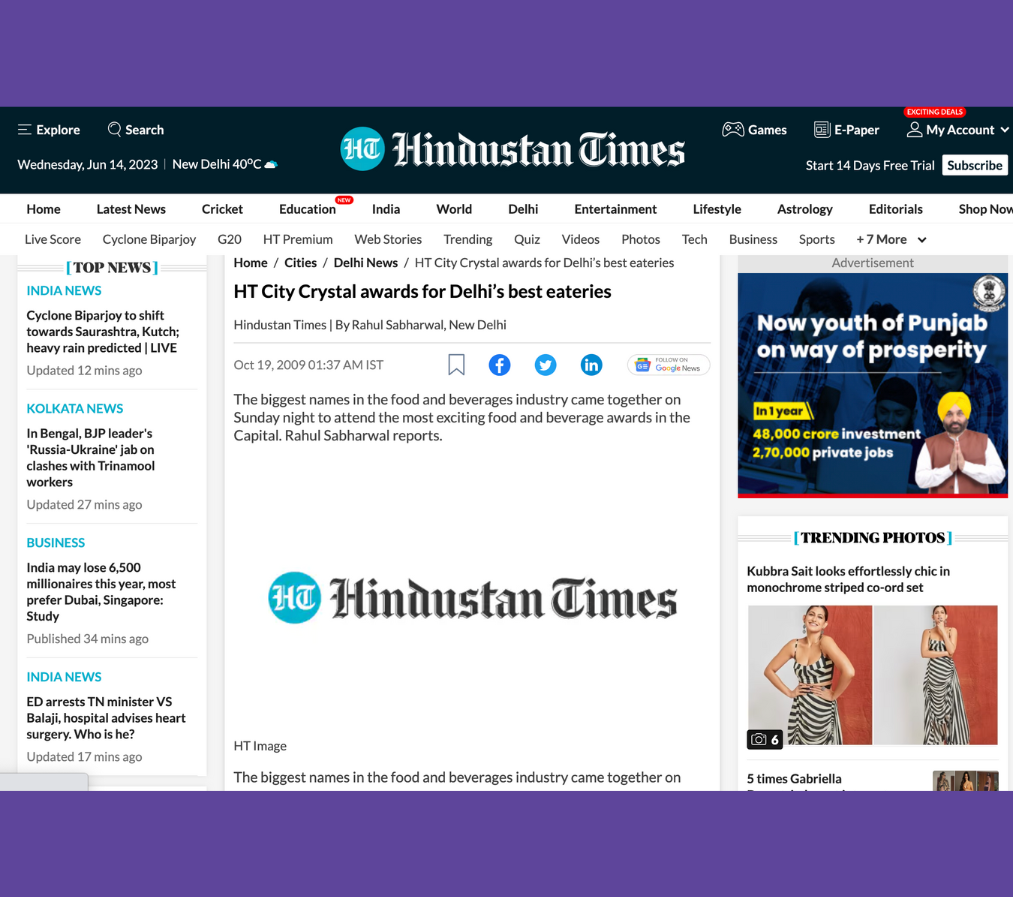Open the Cyclone Biparjoy topic link
This screenshot has width=1013, height=897.
(x=149, y=240)
